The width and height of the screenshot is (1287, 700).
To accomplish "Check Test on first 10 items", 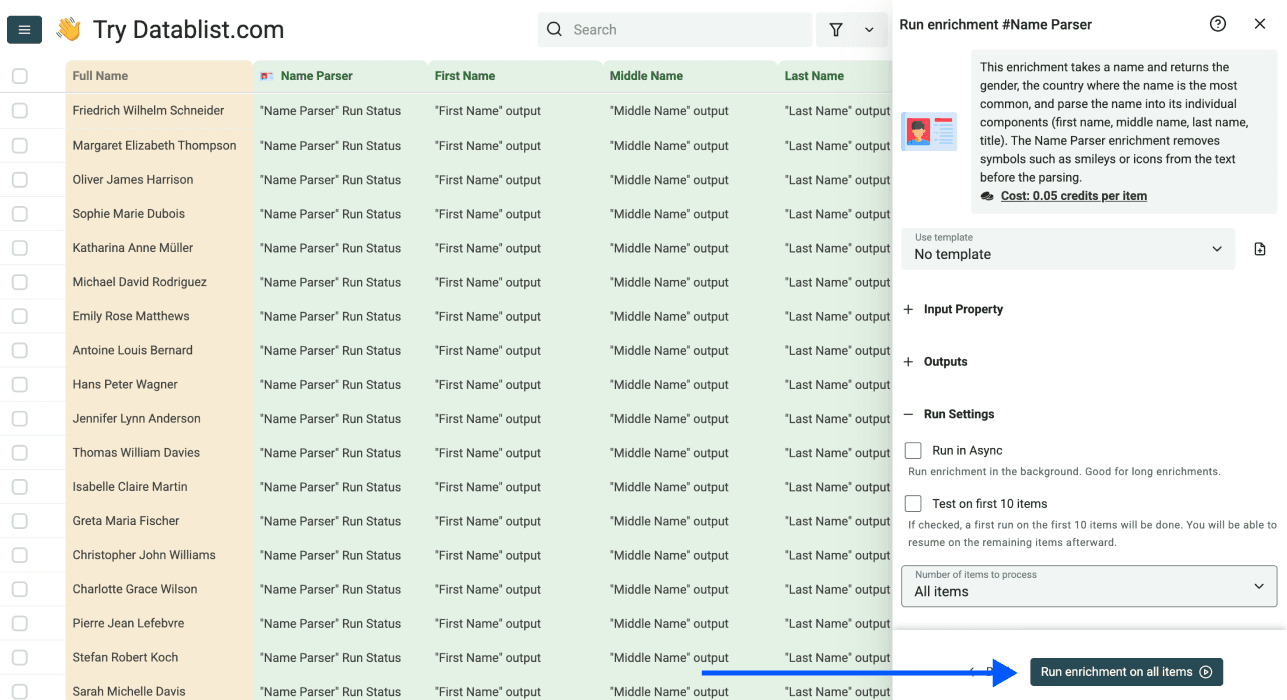I will tap(912, 503).
